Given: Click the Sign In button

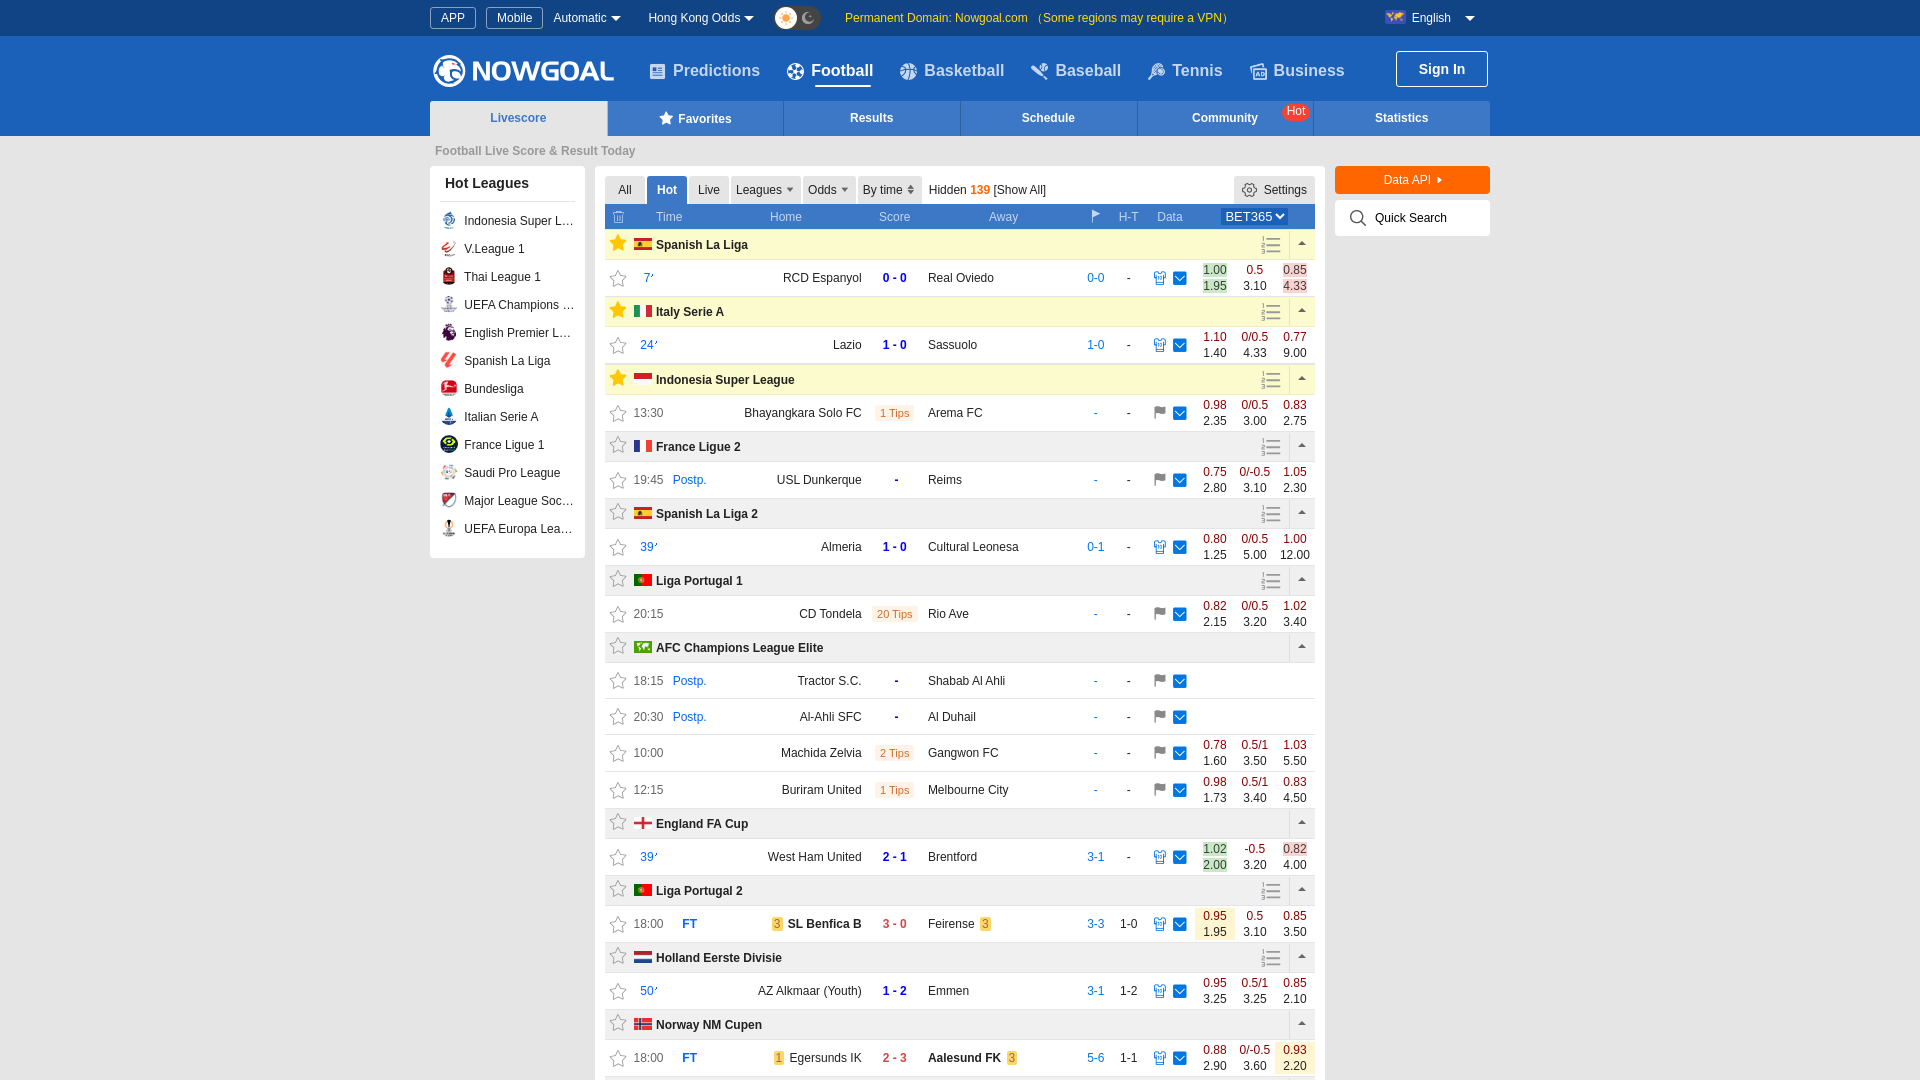Looking at the screenshot, I should click(x=1441, y=69).
